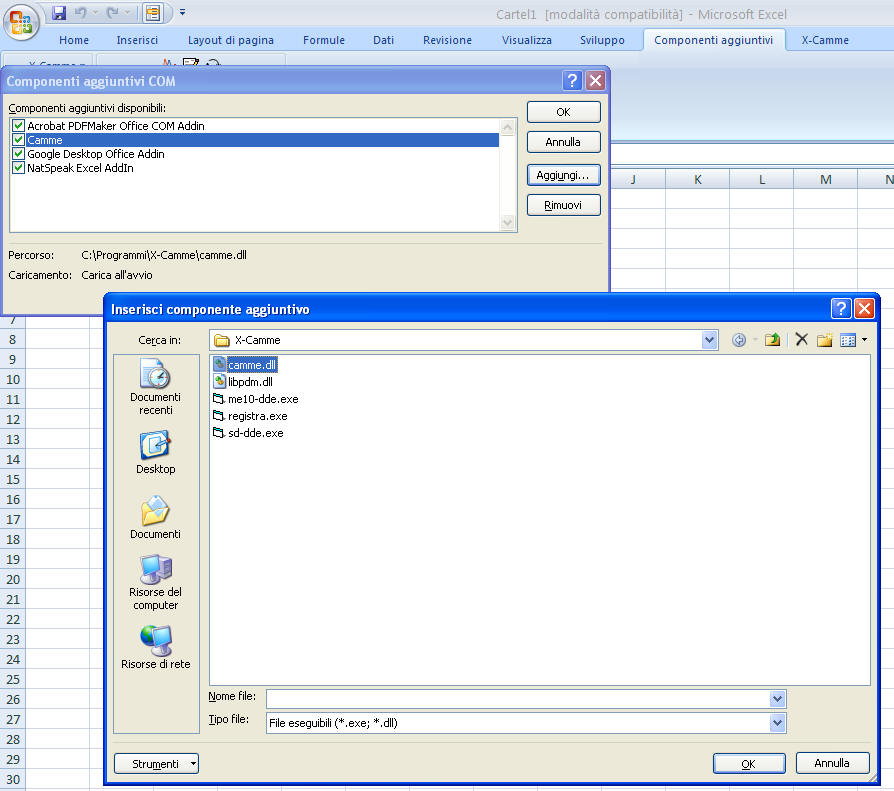The height and width of the screenshot is (791, 894).
Task: Go up one folder level in file dialog
Action: pyautogui.click(x=773, y=340)
